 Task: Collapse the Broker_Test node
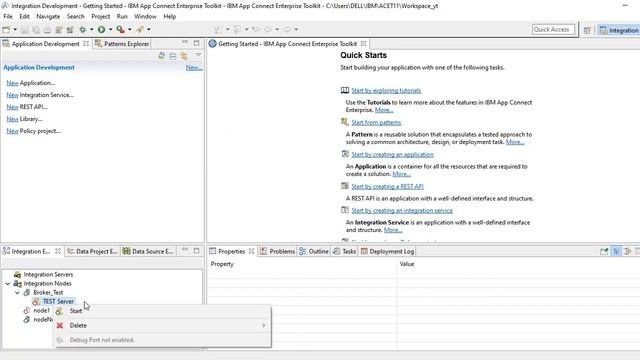click(x=17, y=293)
